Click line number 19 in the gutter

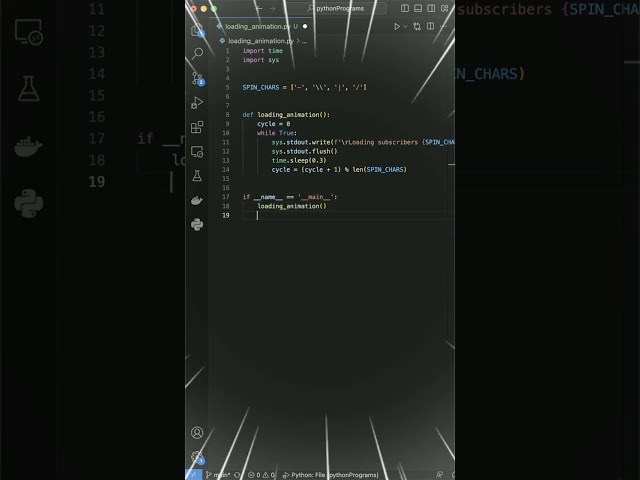point(226,216)
